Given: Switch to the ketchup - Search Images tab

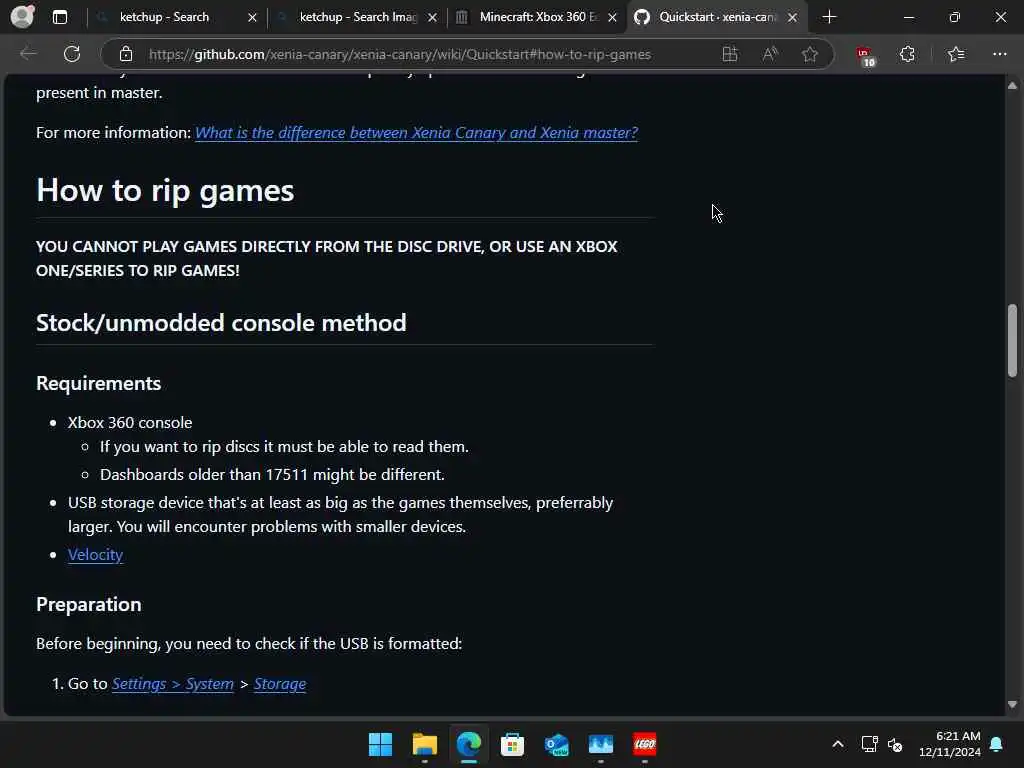Looking at the screenshot, I should click(357, 17).
